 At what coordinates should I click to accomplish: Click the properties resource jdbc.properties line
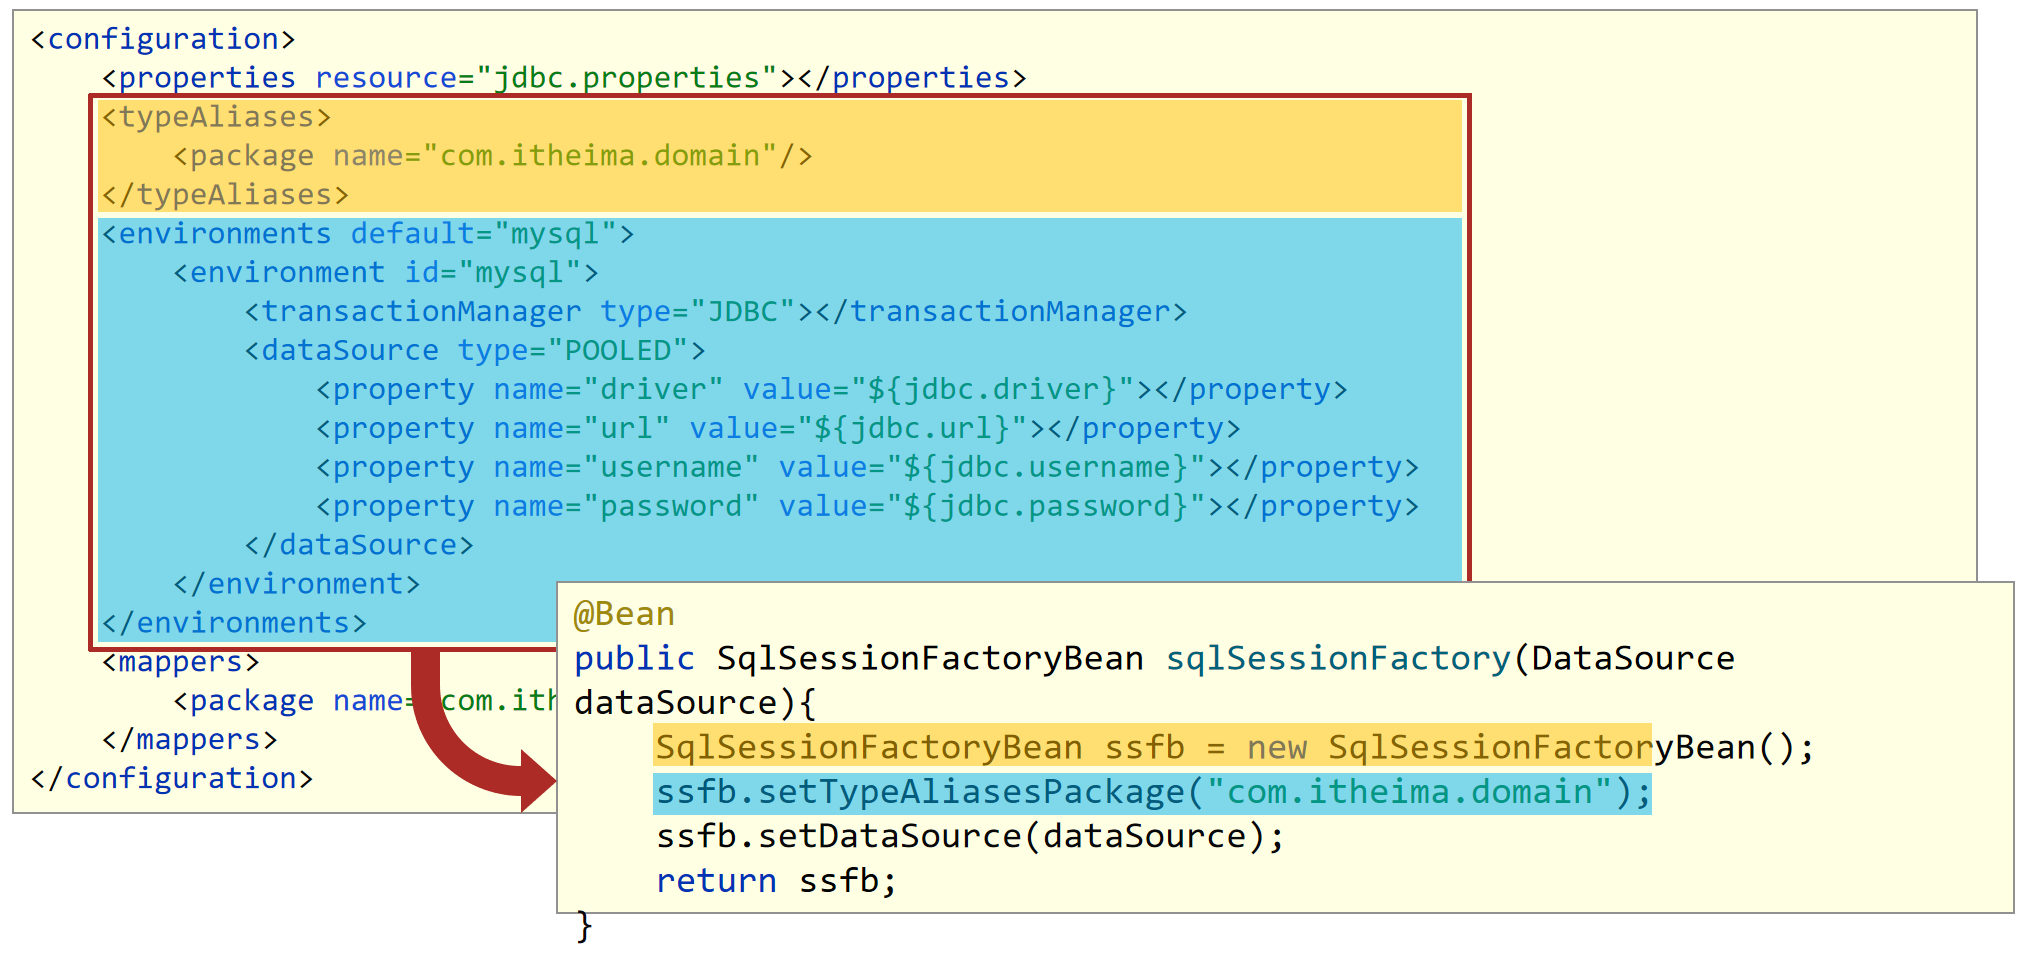564,78
